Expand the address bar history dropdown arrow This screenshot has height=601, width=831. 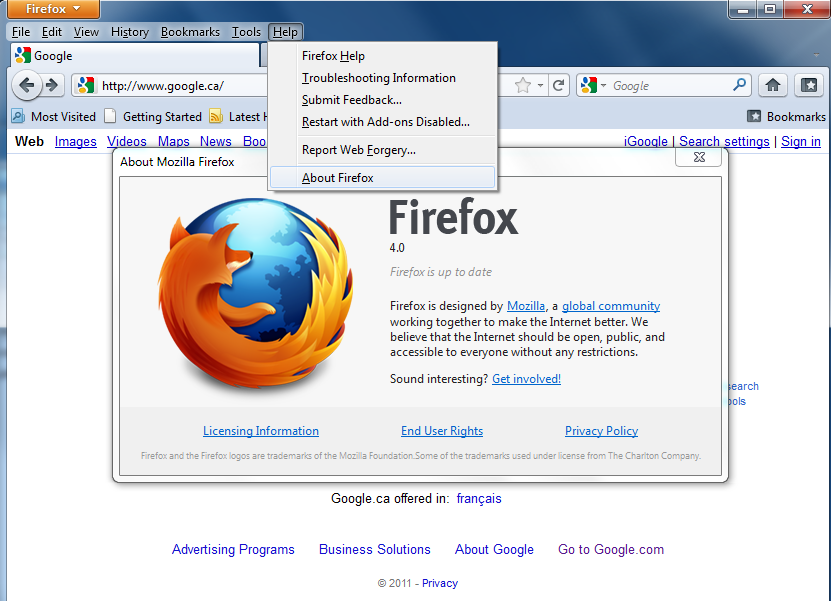(x=540, y=85)
